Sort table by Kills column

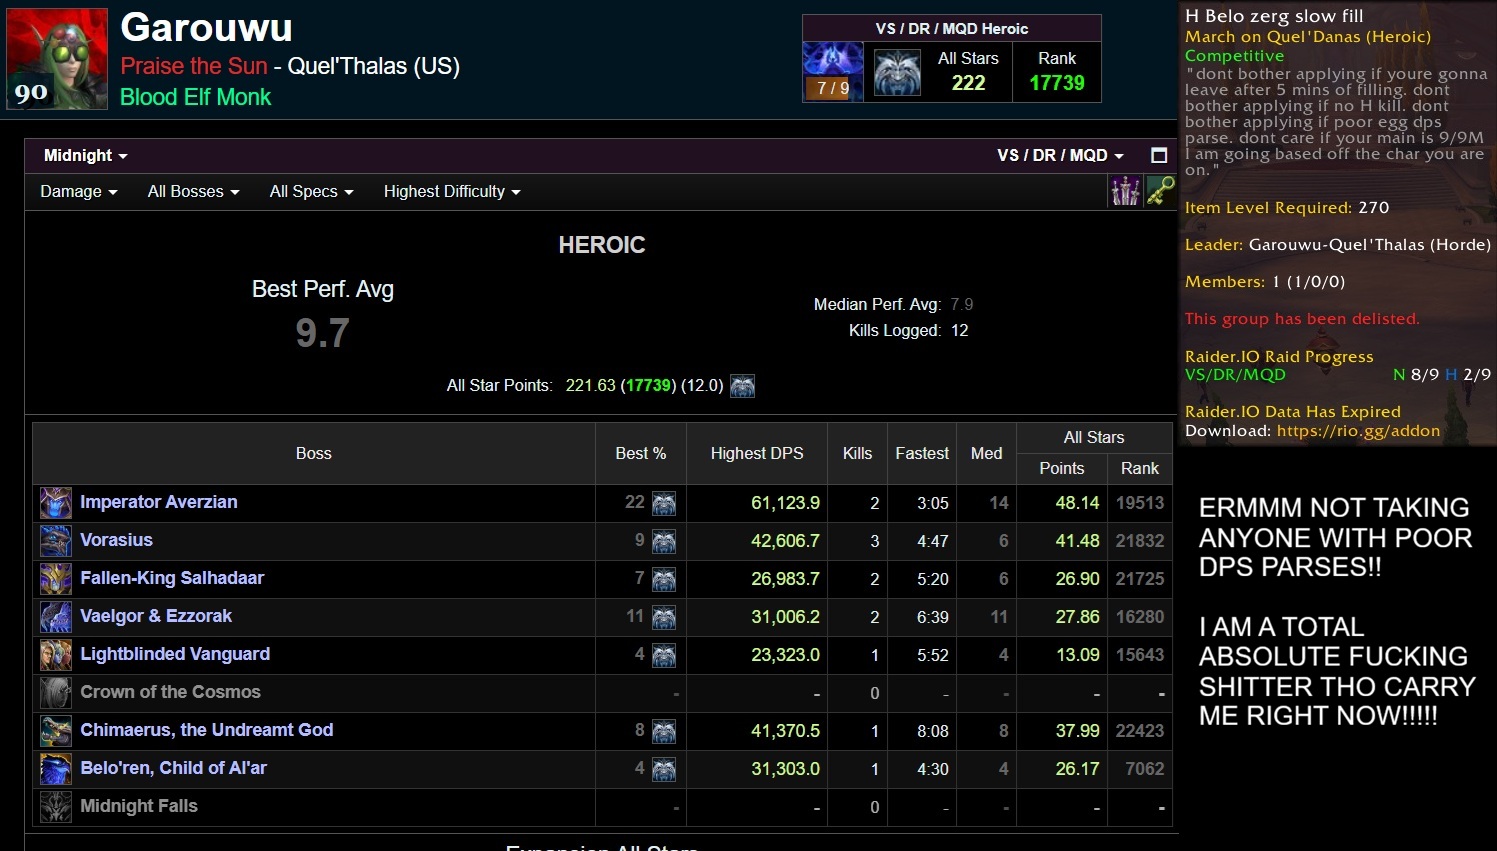click(857, 454)
